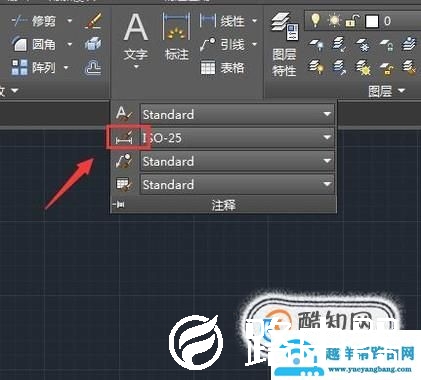Image resolution: width=421 pixels, height=380 pixels.
Task: Click the Layer Off icon (layer with bulb)
Action: click(x=316, y=45)
